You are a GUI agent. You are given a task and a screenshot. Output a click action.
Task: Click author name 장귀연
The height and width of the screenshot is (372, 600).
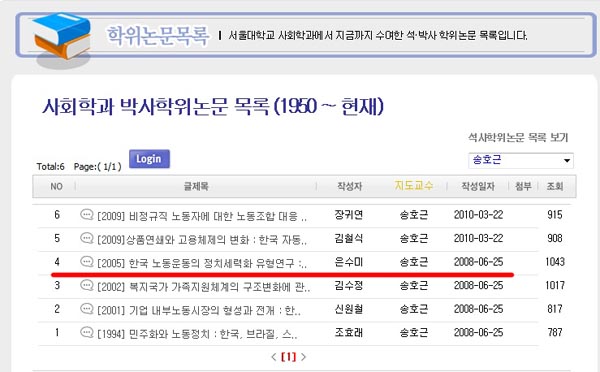click(349, 215)
